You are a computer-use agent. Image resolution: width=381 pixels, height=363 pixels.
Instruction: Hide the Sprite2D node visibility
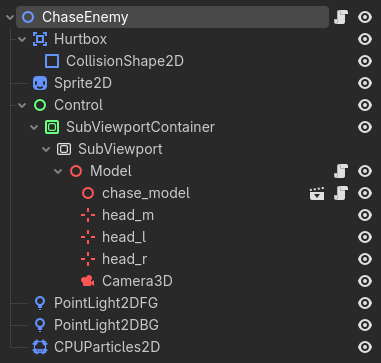pyautogui.click(x=365, y=83)
